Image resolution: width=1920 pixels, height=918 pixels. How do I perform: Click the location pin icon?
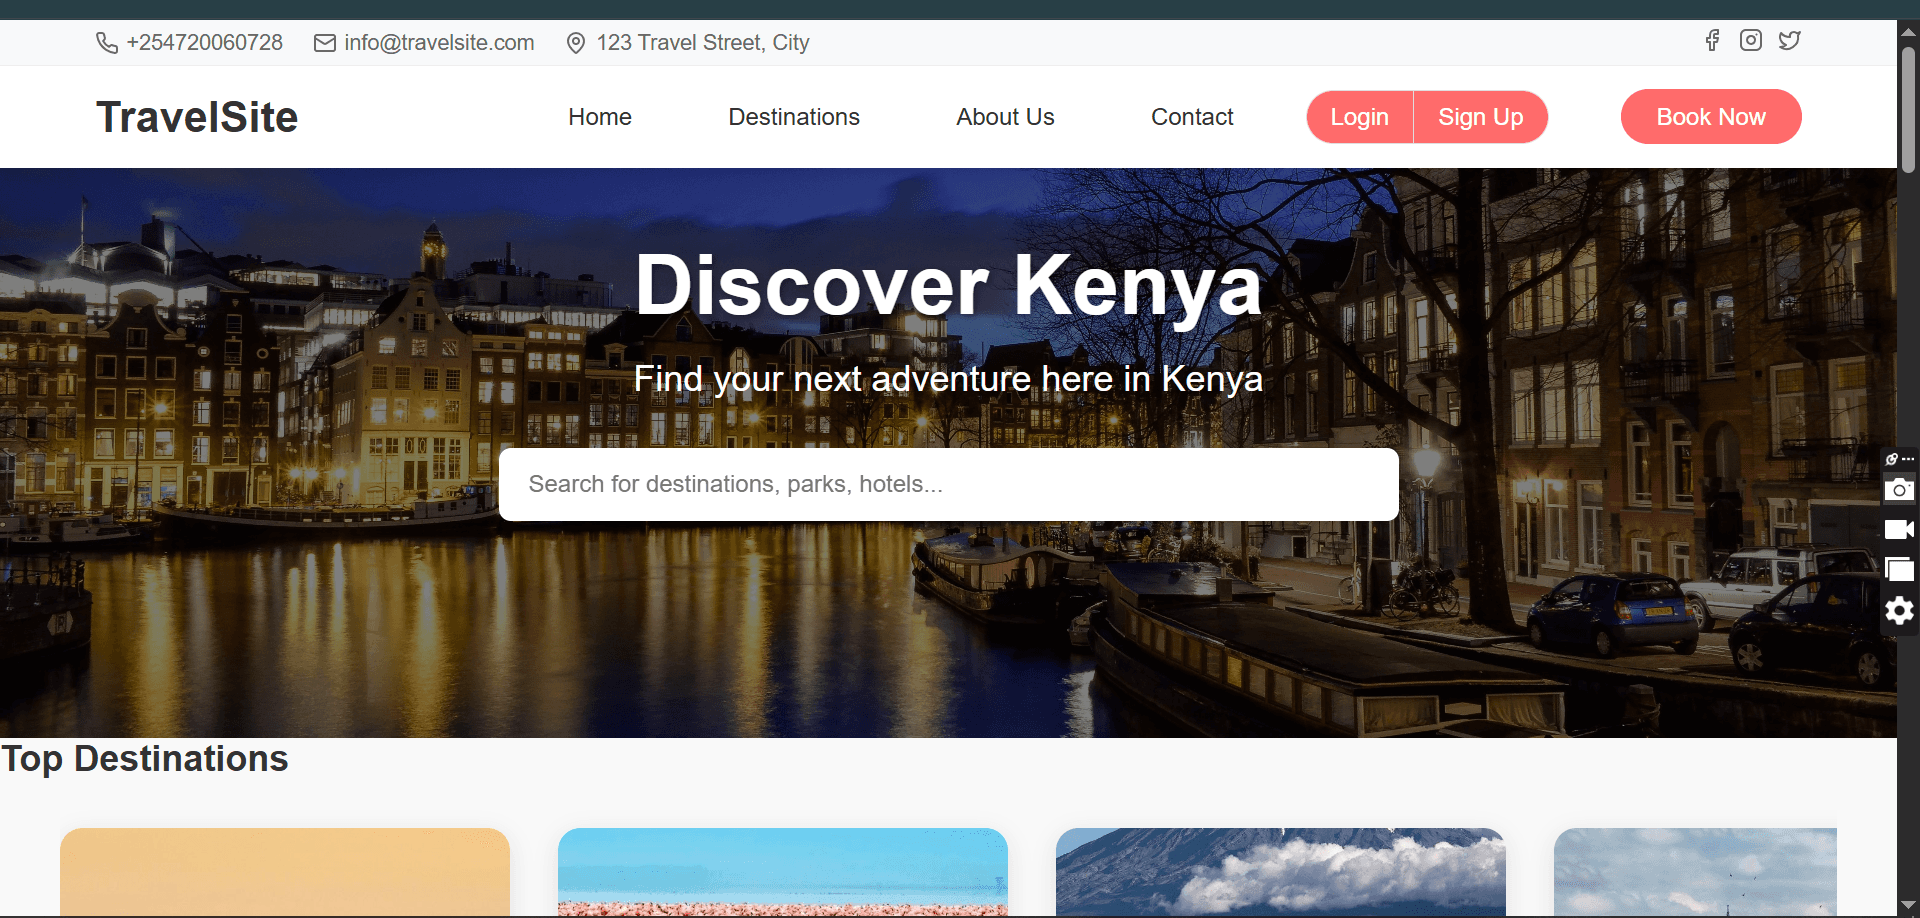tap(576, 43)
